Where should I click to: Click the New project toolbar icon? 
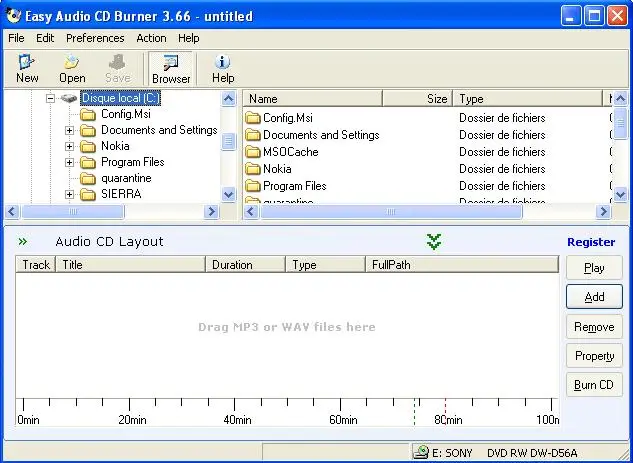point(27,62)
